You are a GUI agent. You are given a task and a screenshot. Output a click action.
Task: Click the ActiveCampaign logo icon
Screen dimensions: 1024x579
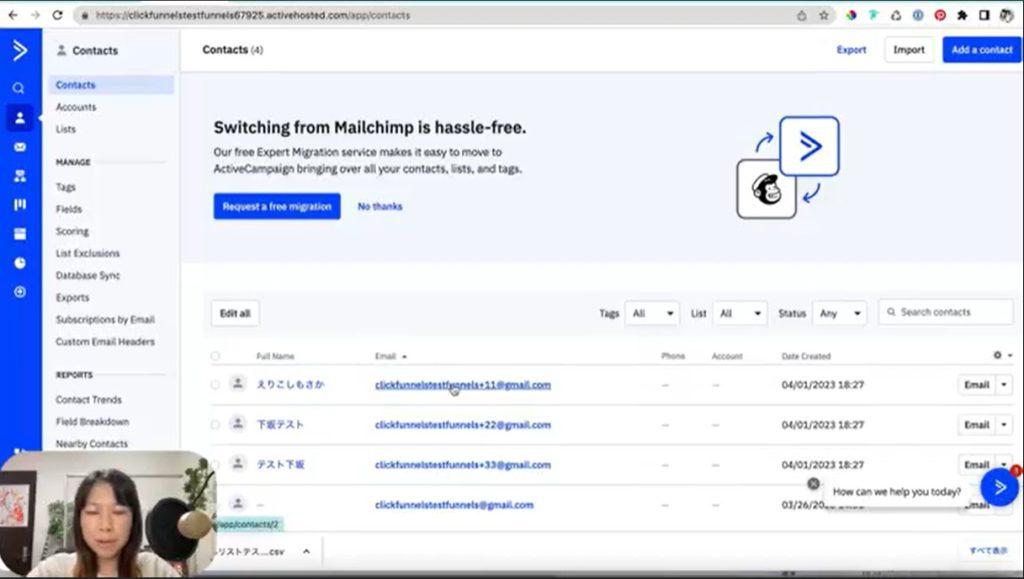19,50
